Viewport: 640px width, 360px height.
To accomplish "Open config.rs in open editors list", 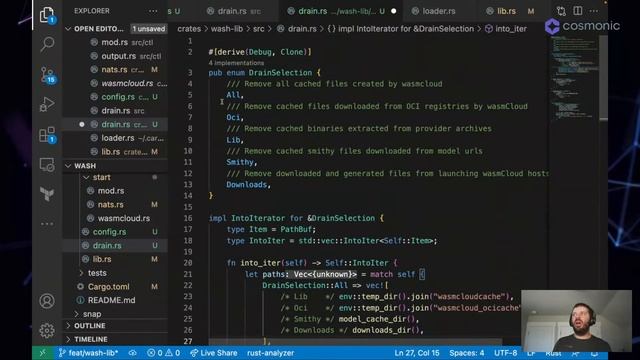I will point(115,97).
